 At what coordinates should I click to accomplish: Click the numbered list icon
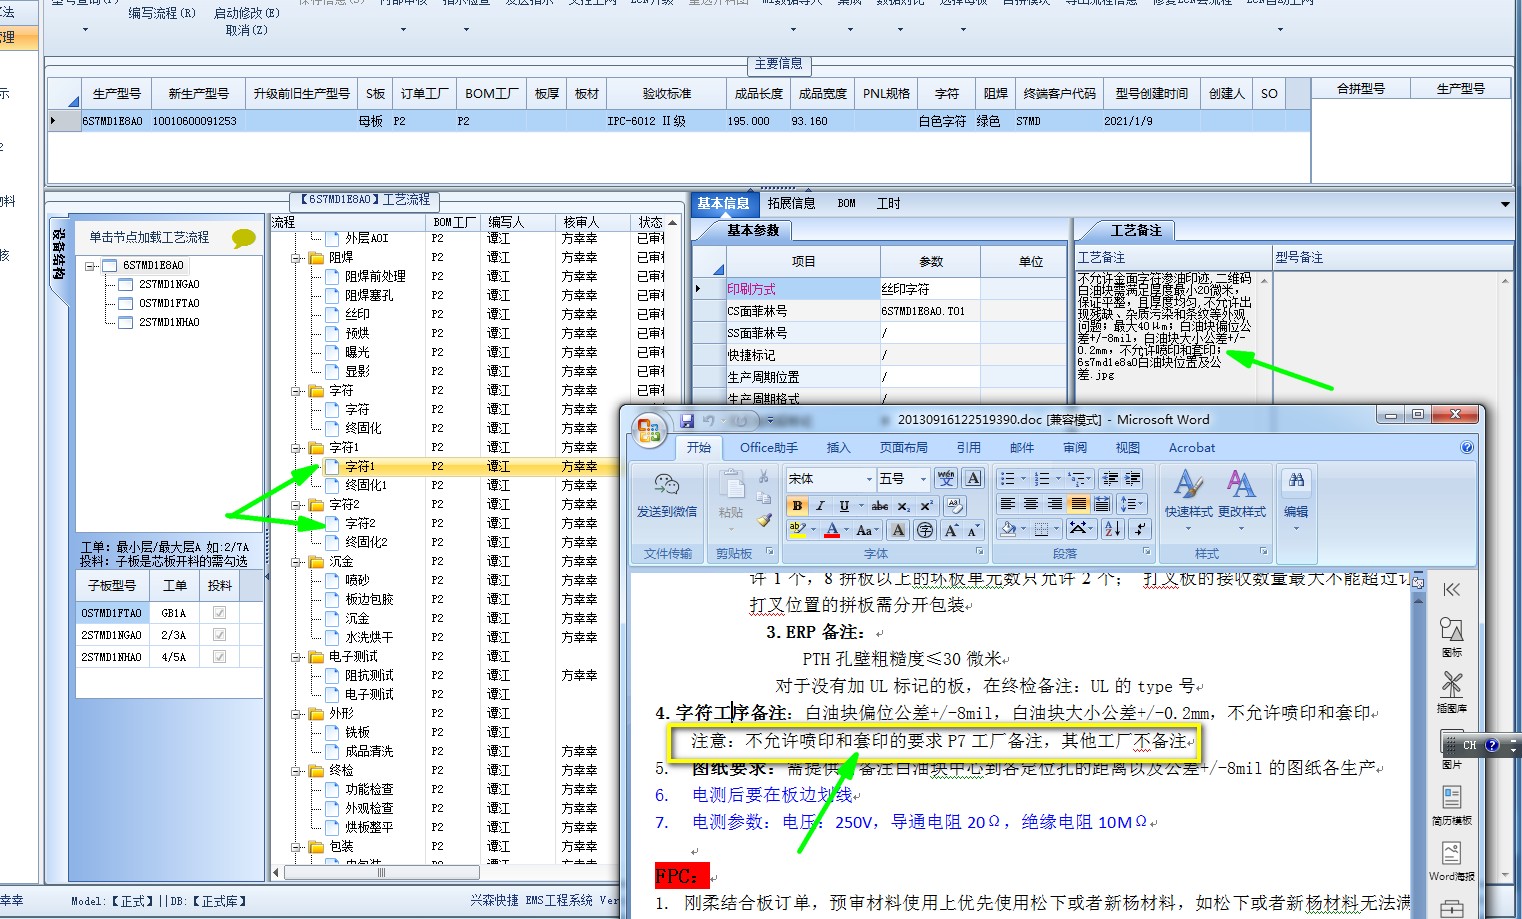[1042, 478]
